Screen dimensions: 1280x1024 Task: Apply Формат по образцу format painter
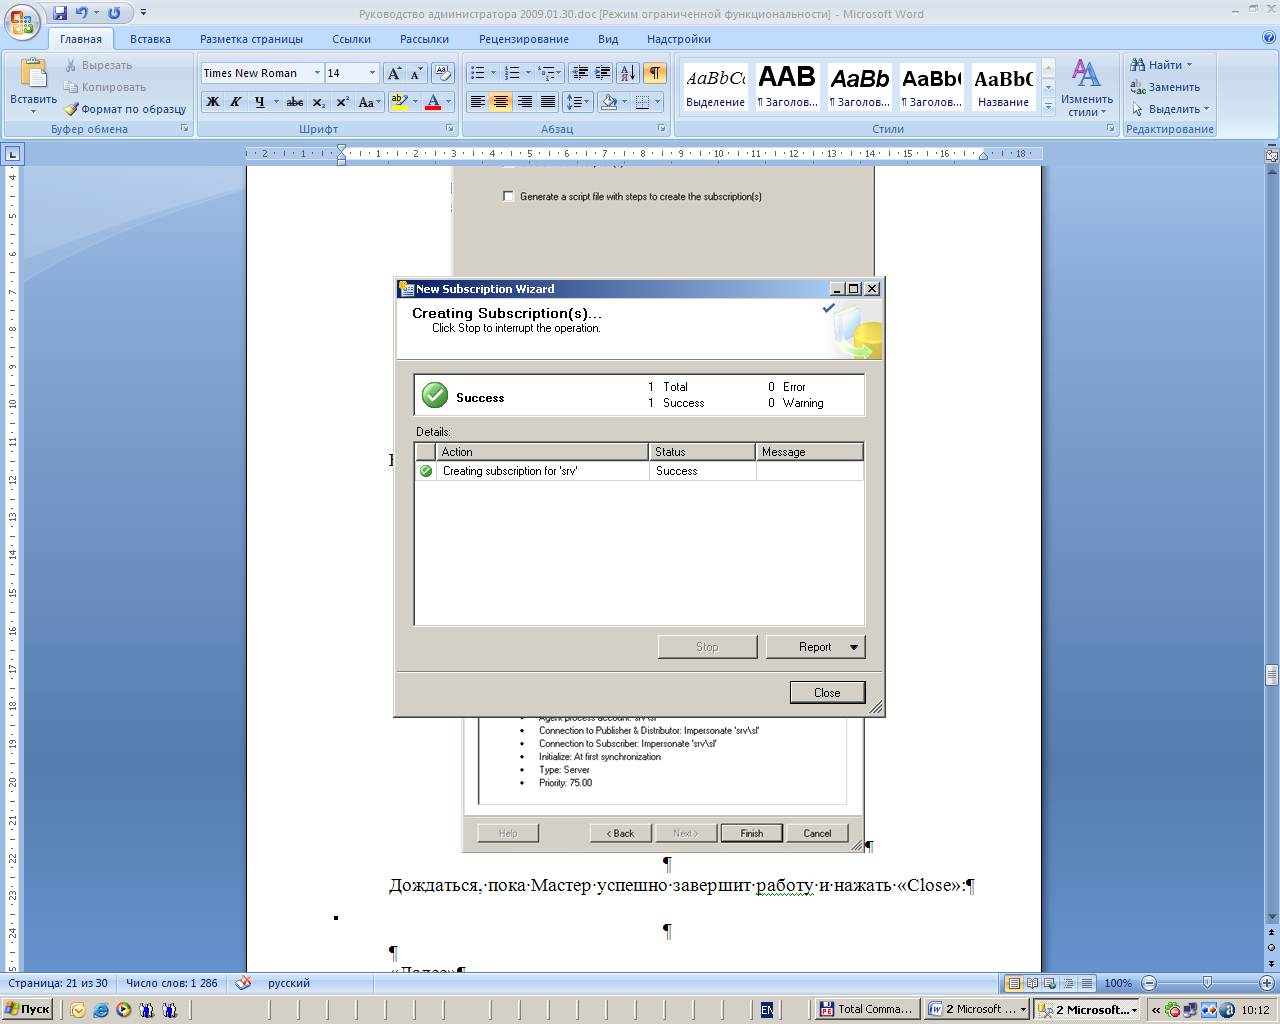(x=126, y=109)
